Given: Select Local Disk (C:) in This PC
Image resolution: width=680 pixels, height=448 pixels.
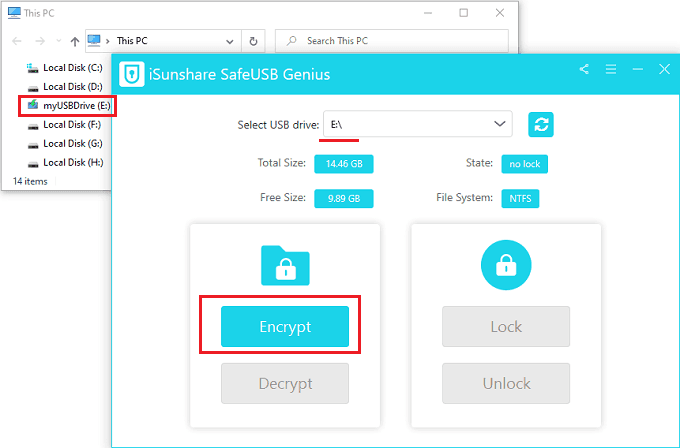Looking at the screenshot, I should pos(65,68).
